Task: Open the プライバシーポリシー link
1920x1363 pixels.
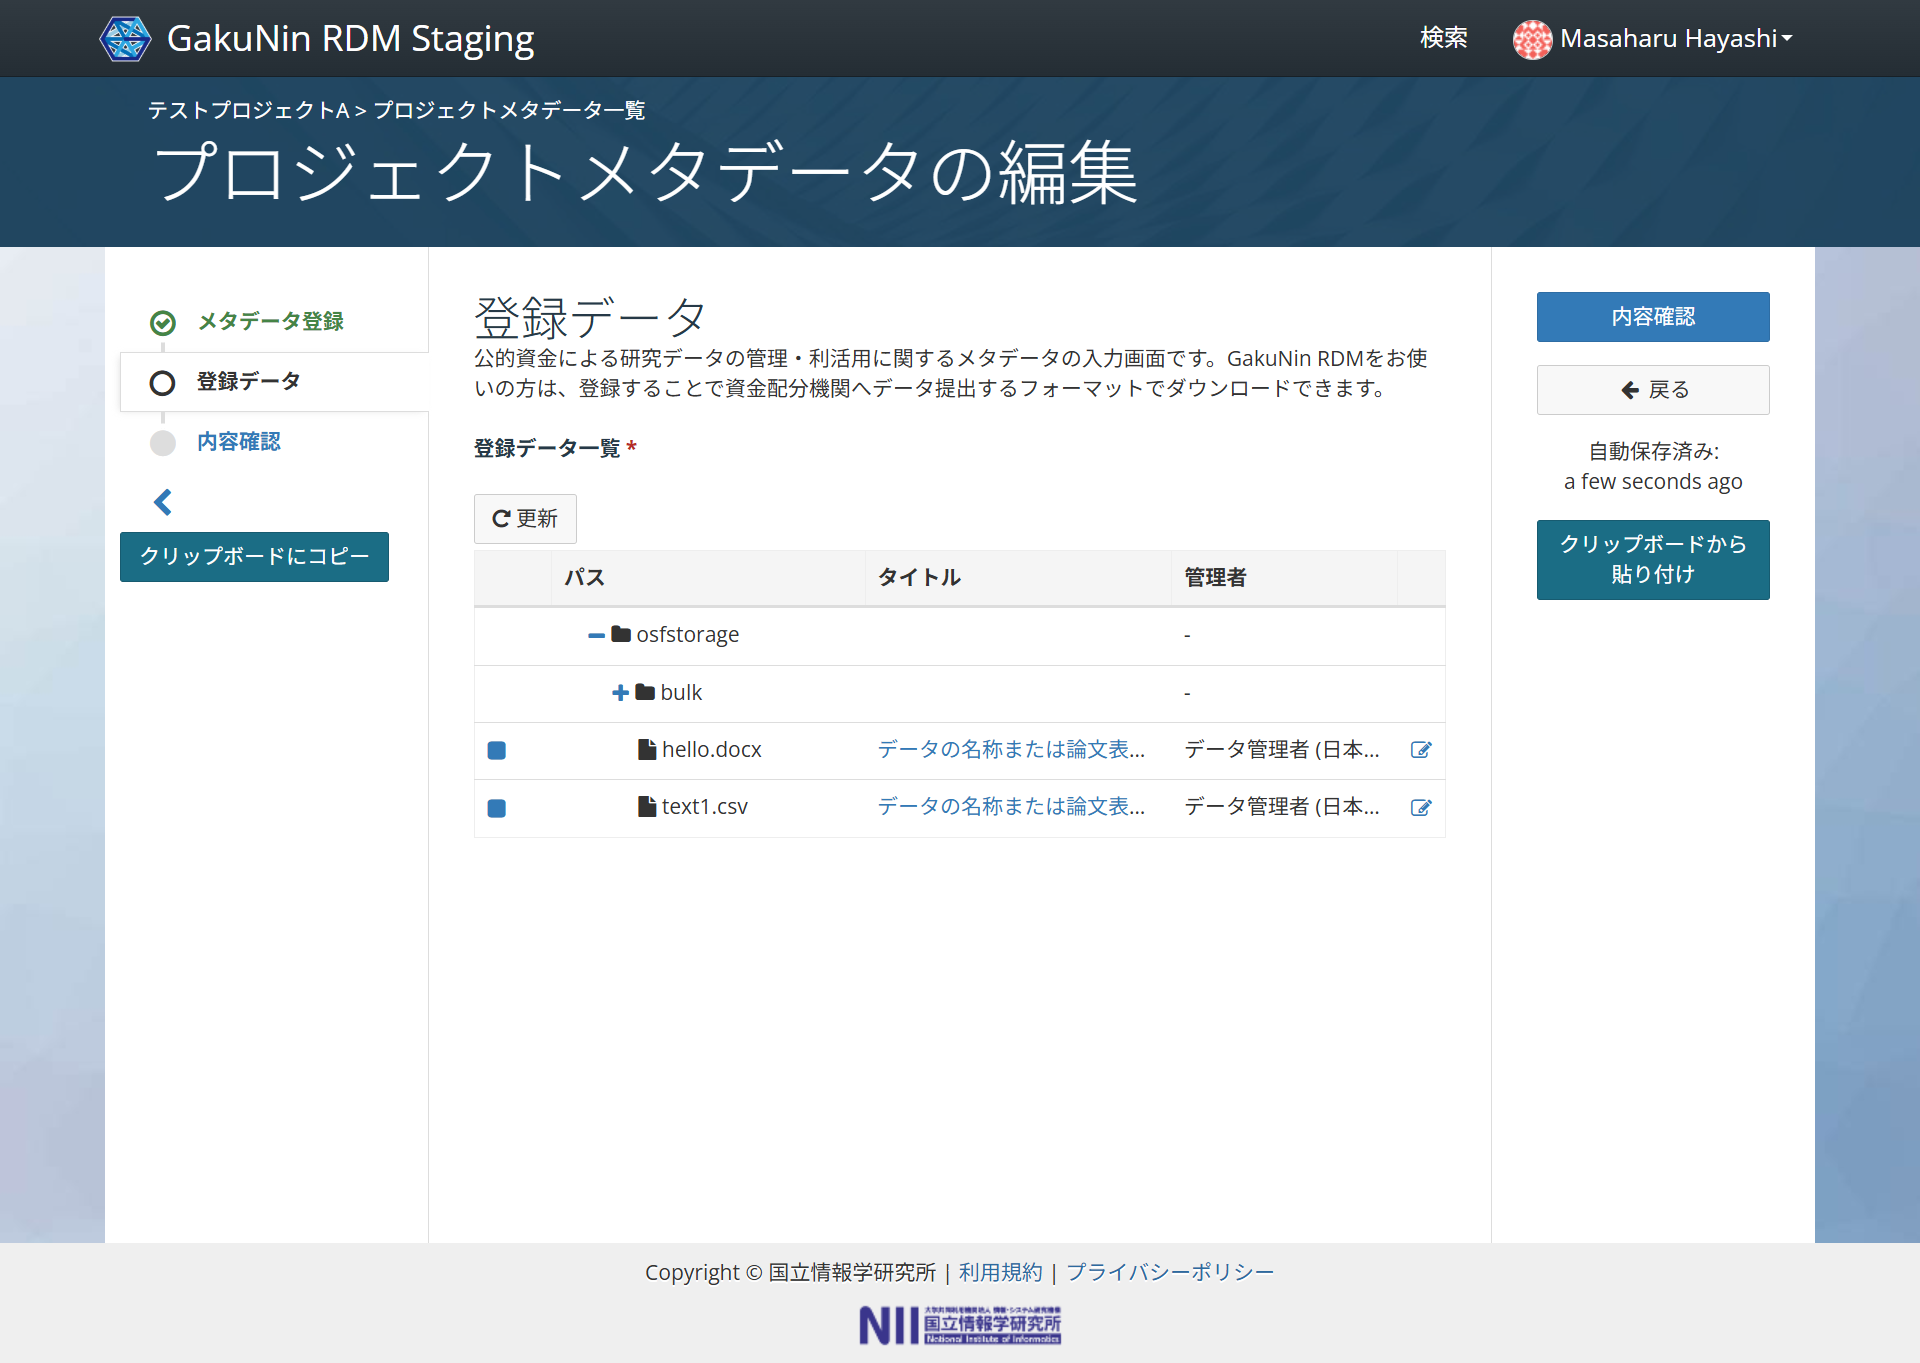Action: pyautogui.click(x=1169, y=1272)
